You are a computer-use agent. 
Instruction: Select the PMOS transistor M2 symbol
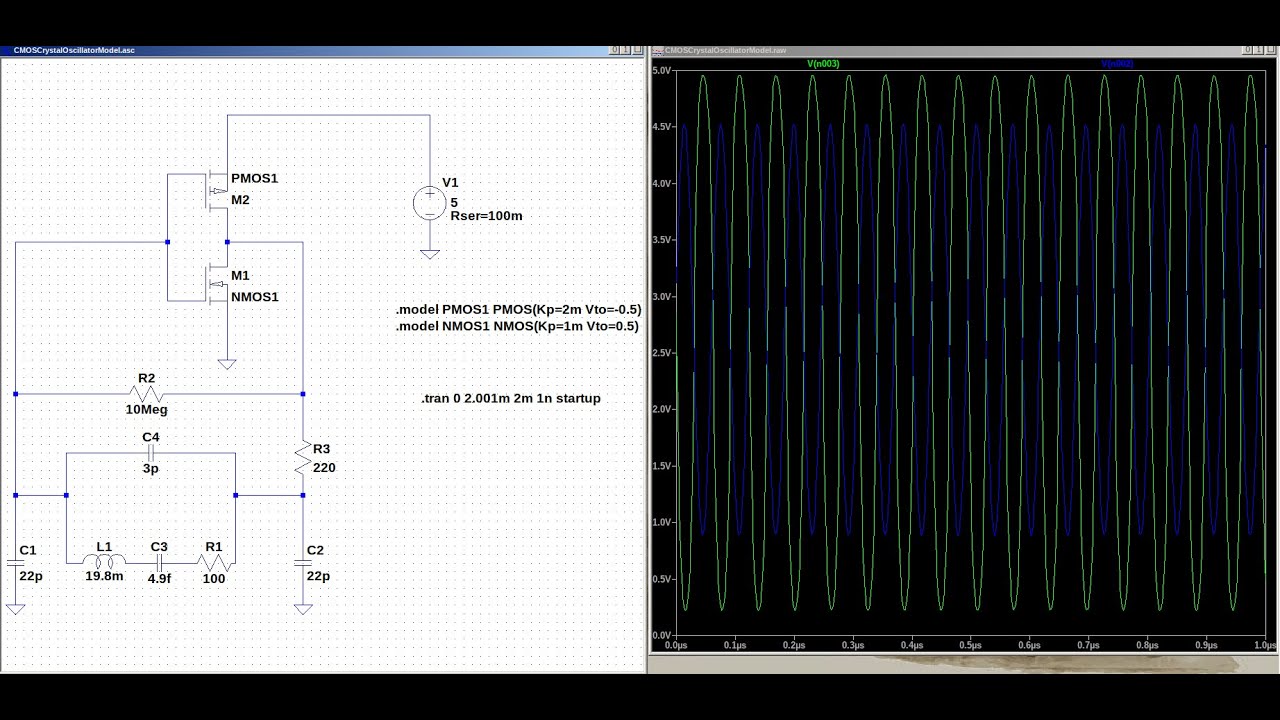(x=218, y=191)
